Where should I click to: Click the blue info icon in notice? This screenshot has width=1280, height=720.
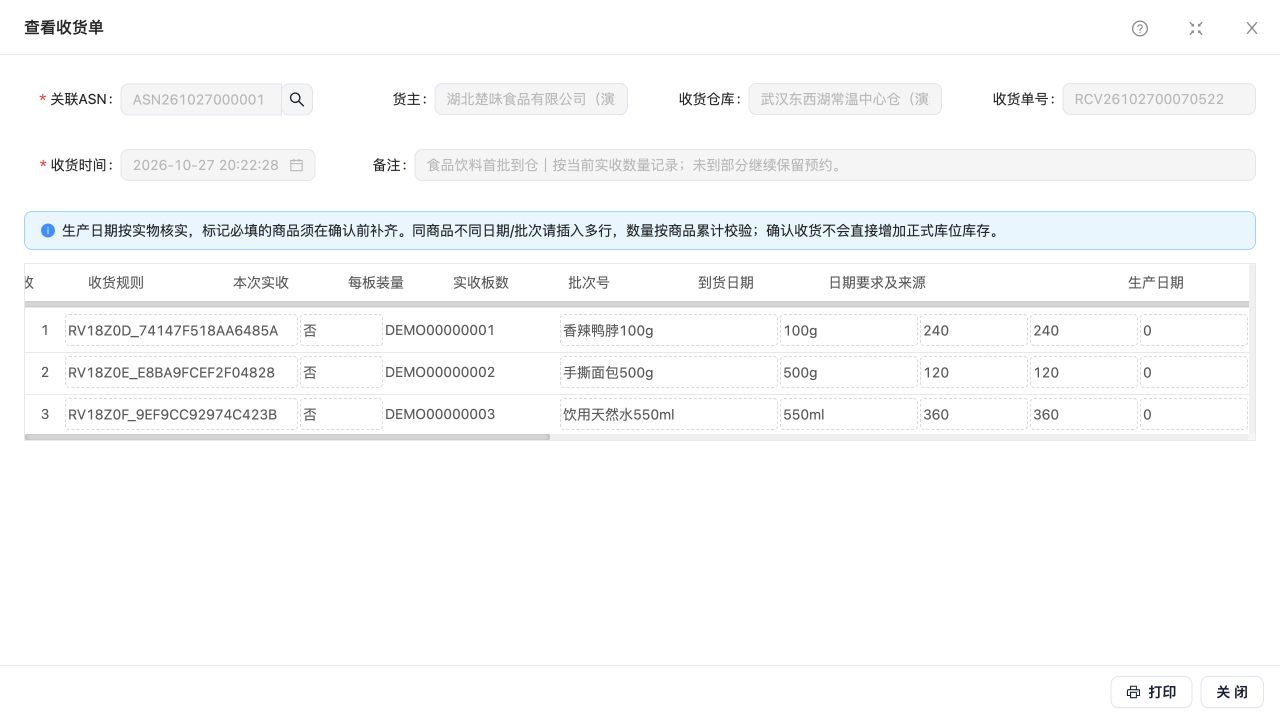47,230
